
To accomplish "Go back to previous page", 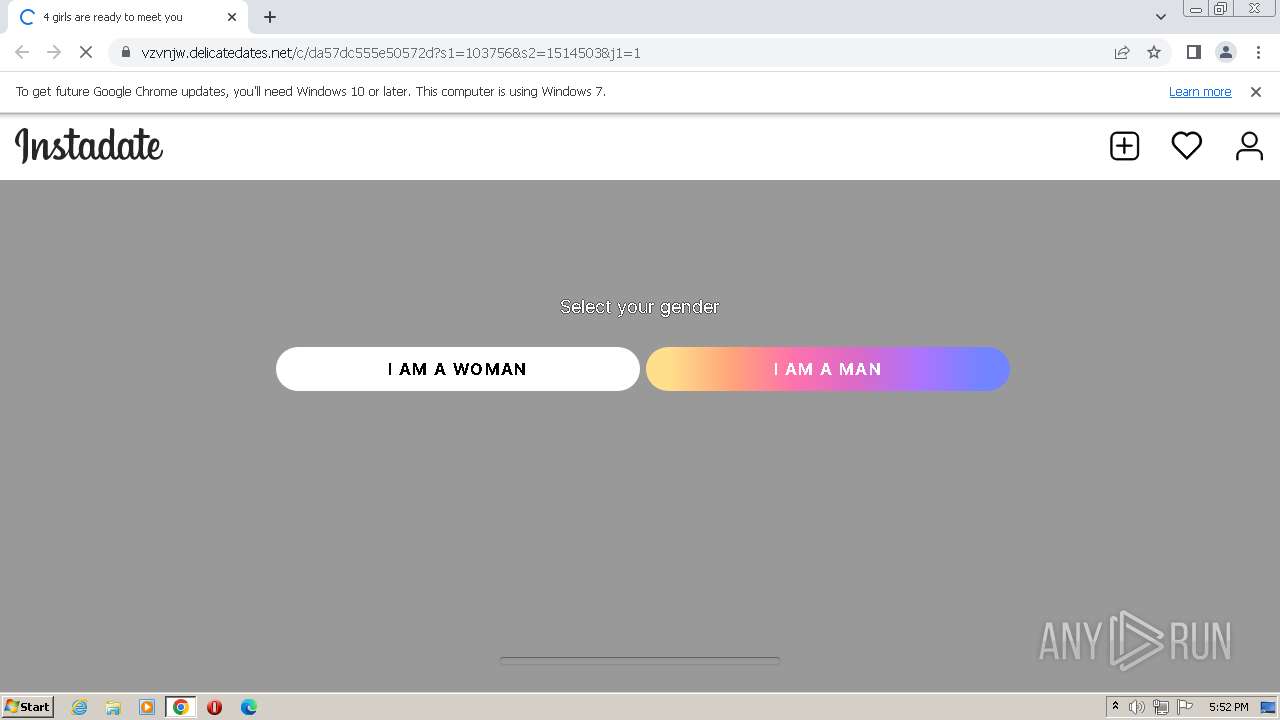I will click(x=22, y=52).
